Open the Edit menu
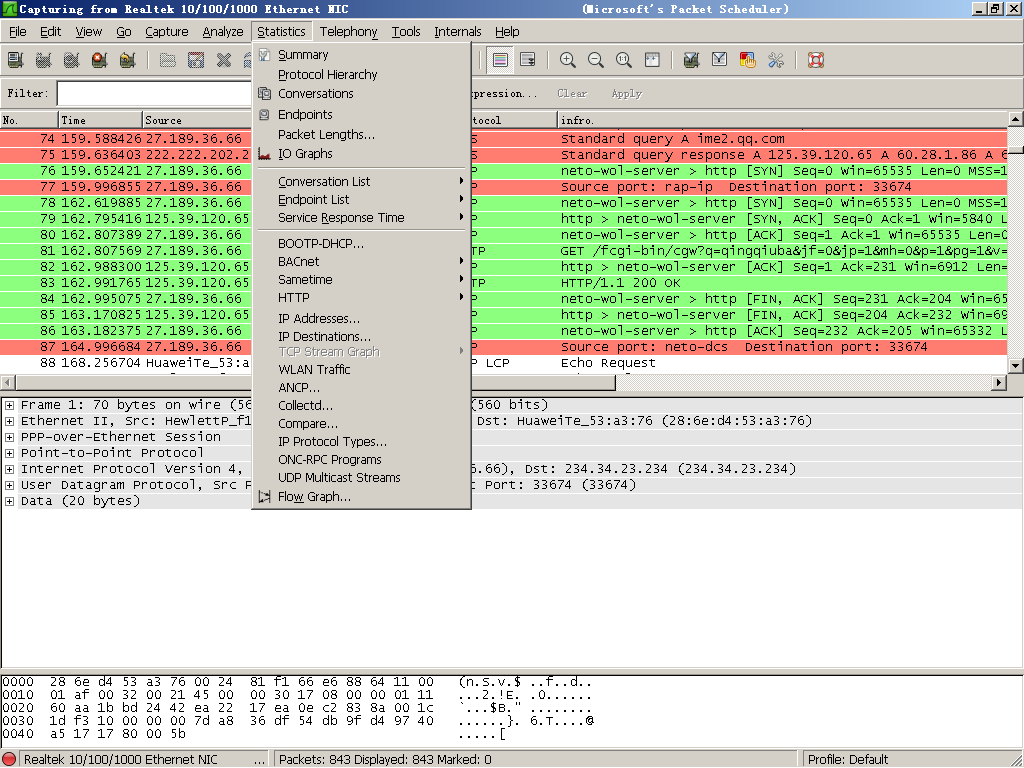Viewport: 1024px width, 768px height. click(x=50, y=31)
